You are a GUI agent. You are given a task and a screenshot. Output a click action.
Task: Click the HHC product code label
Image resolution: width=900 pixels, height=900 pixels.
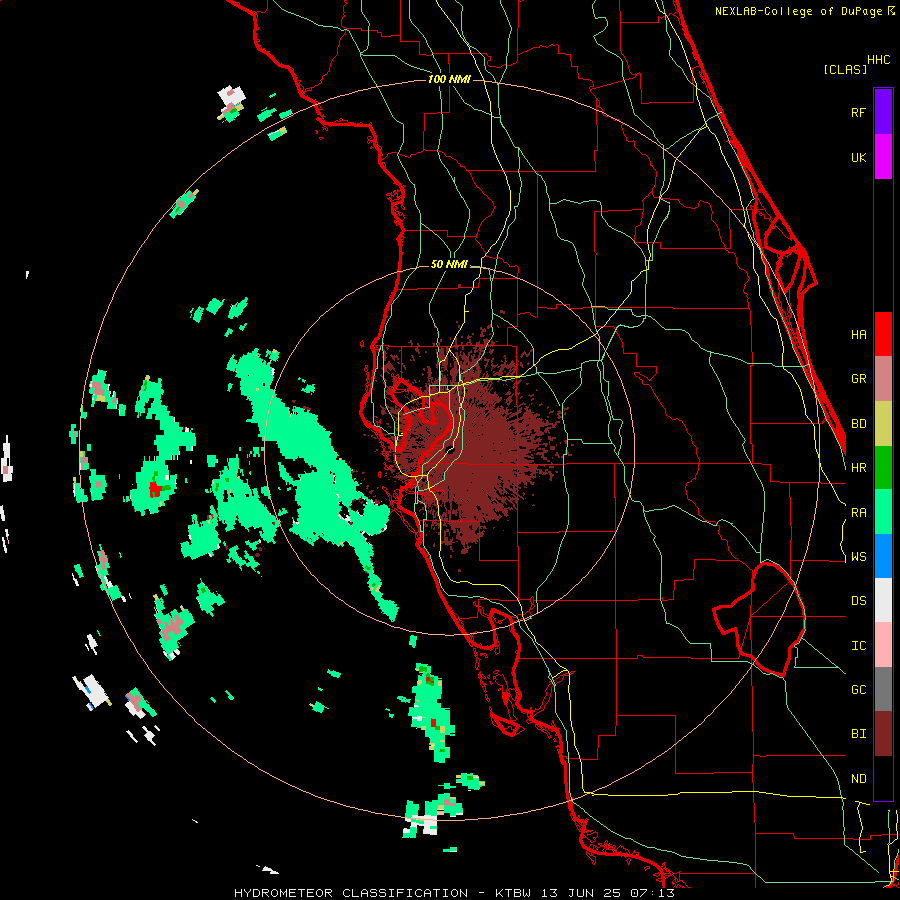click(x=879, y=60)
